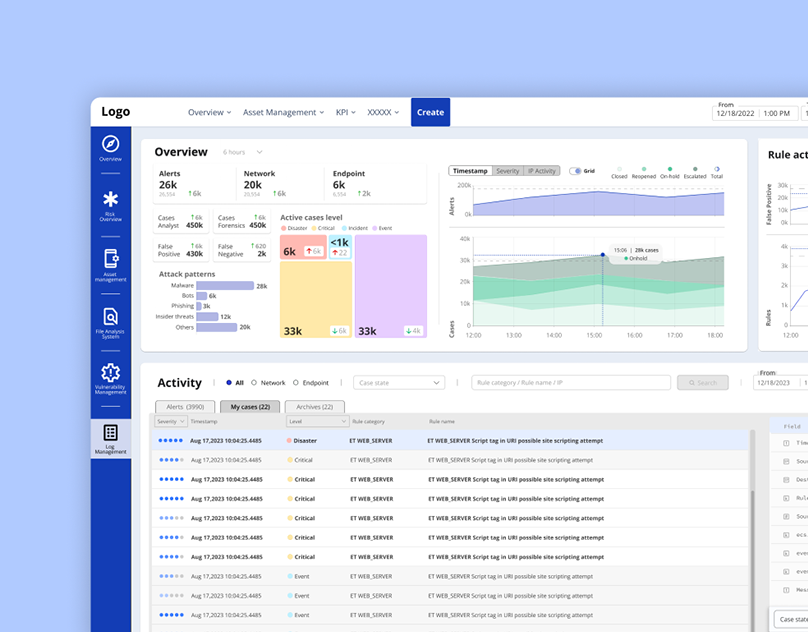The width and height of the screenshot is (808, 632).
Task: Open the Case state dropdown
Action: (399, 382)
